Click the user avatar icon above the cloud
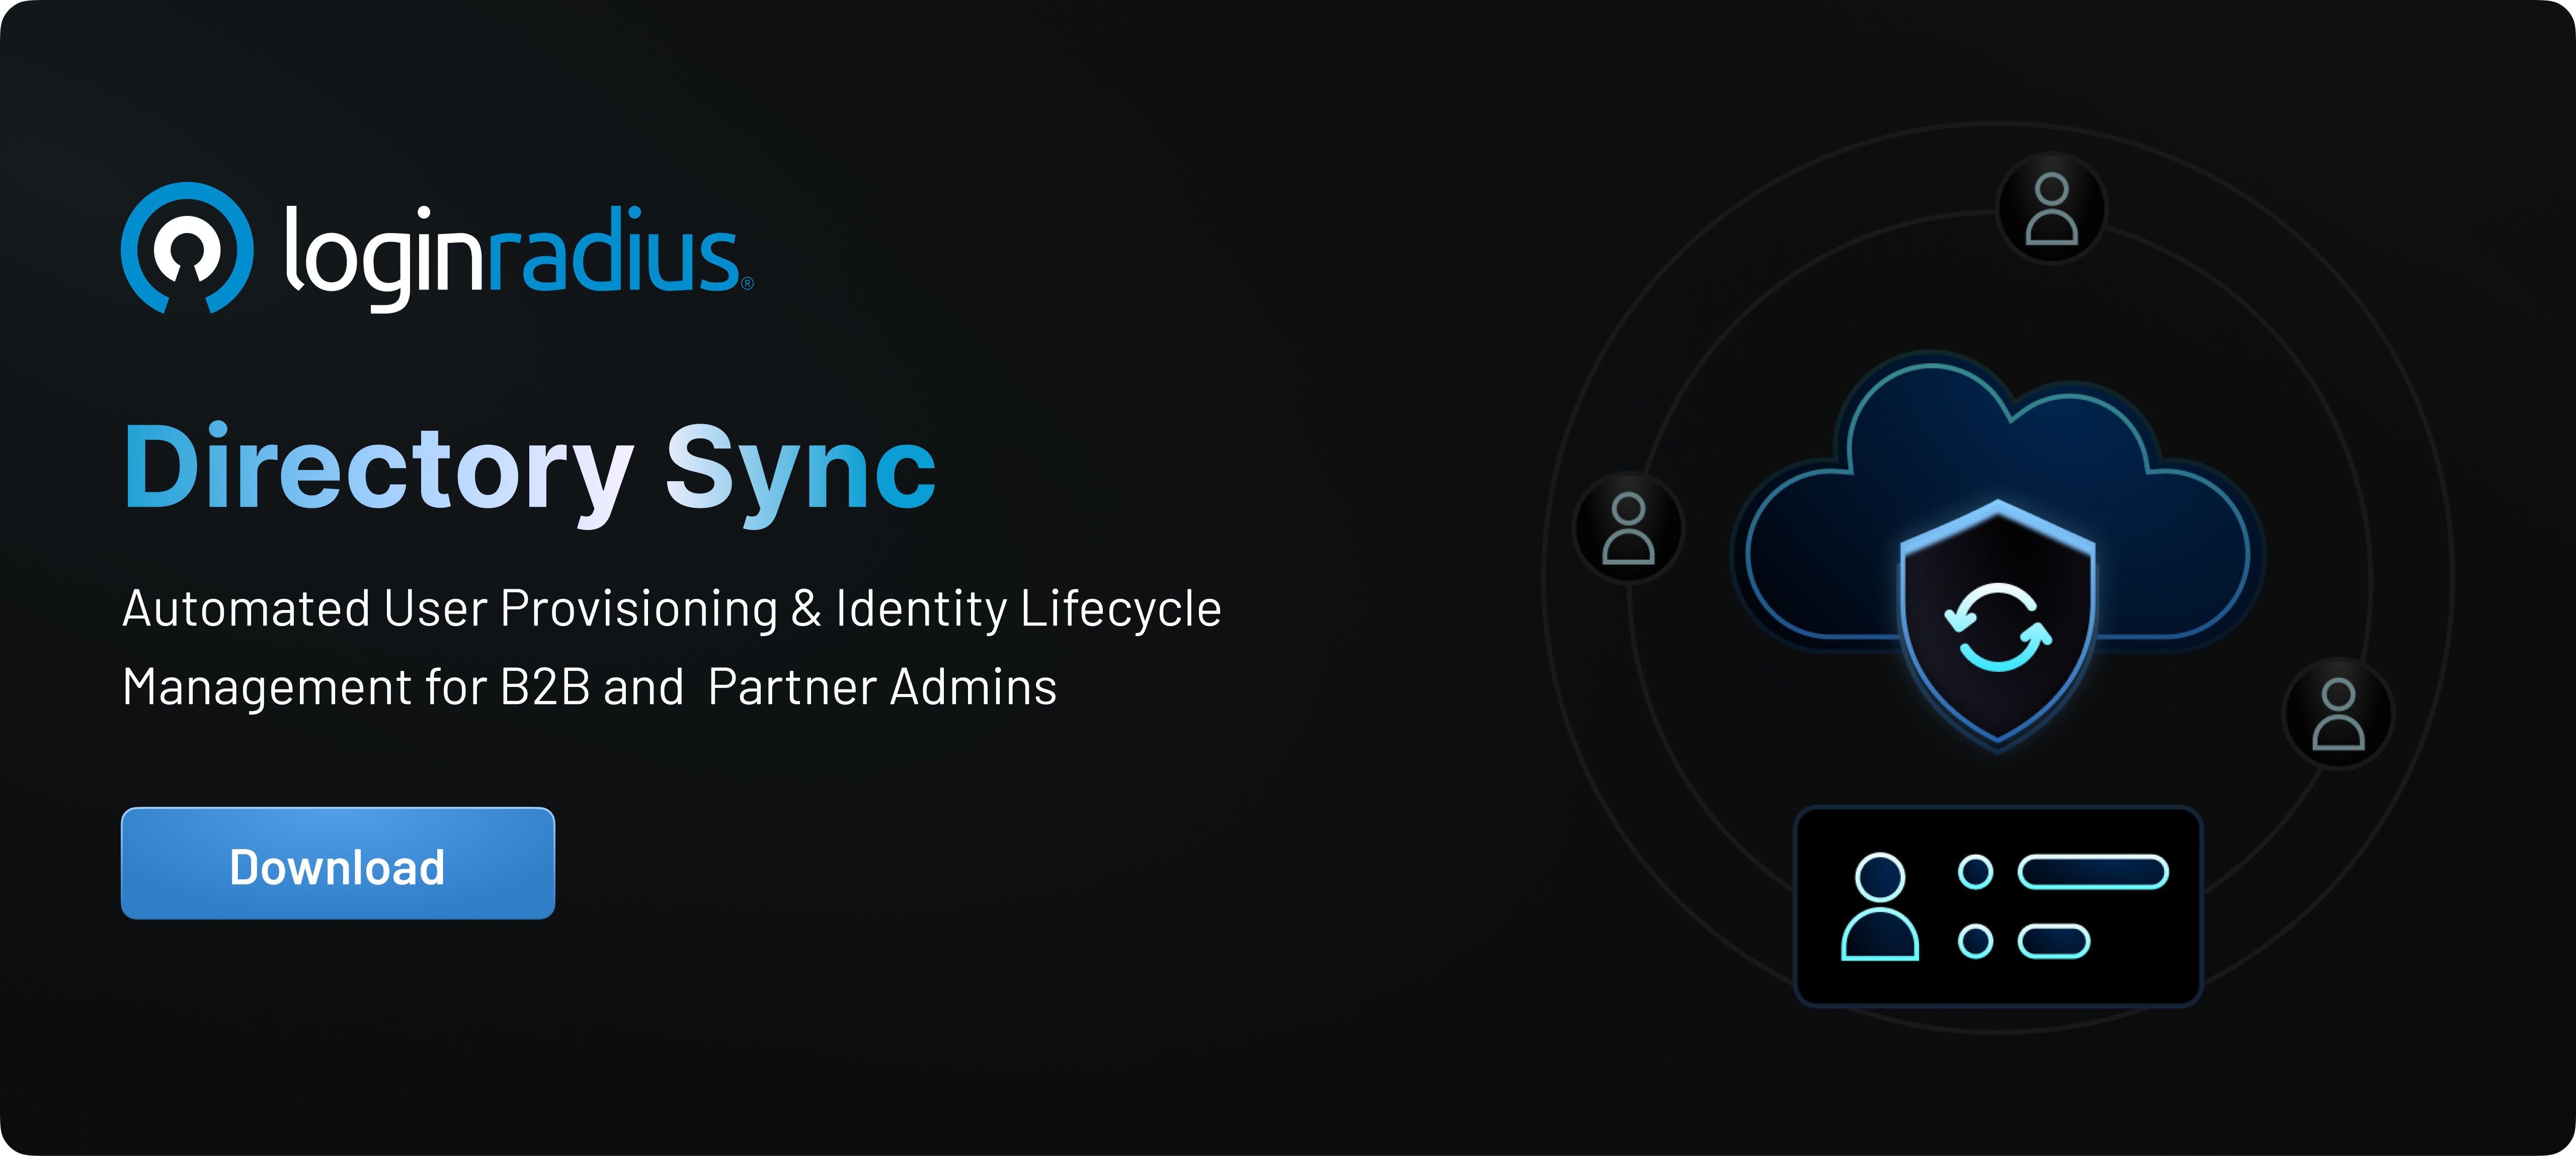Image resolution: width=2576 pixels, height=1156 pixels. pos(2051,208)
